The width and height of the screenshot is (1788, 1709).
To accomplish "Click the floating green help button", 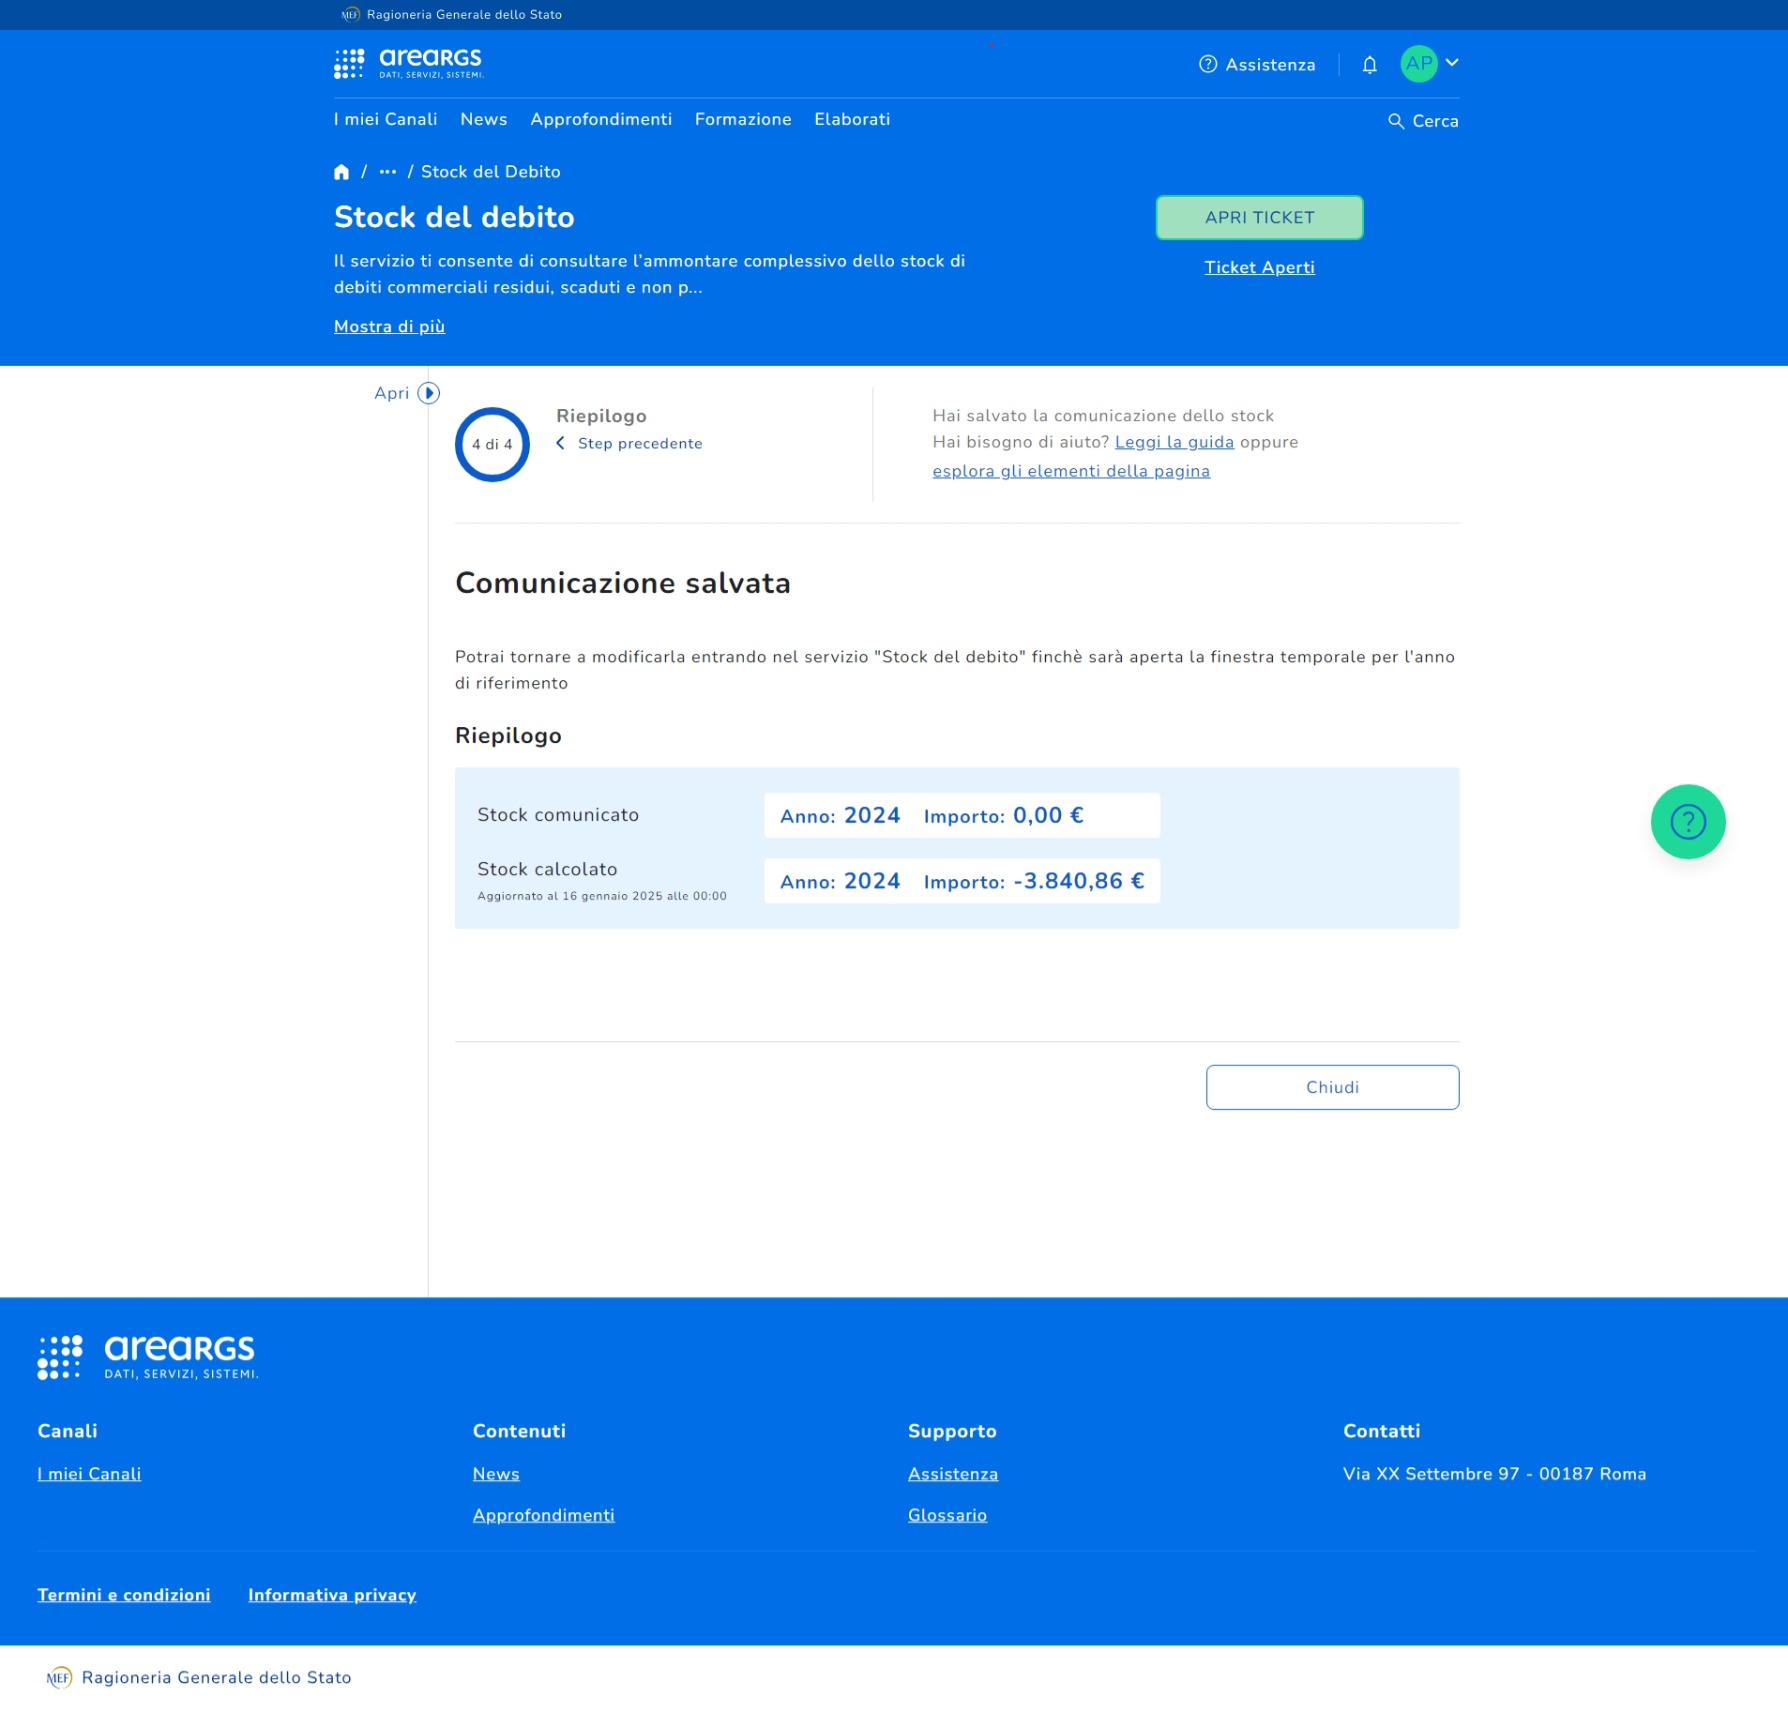I will coord(1687,822).
